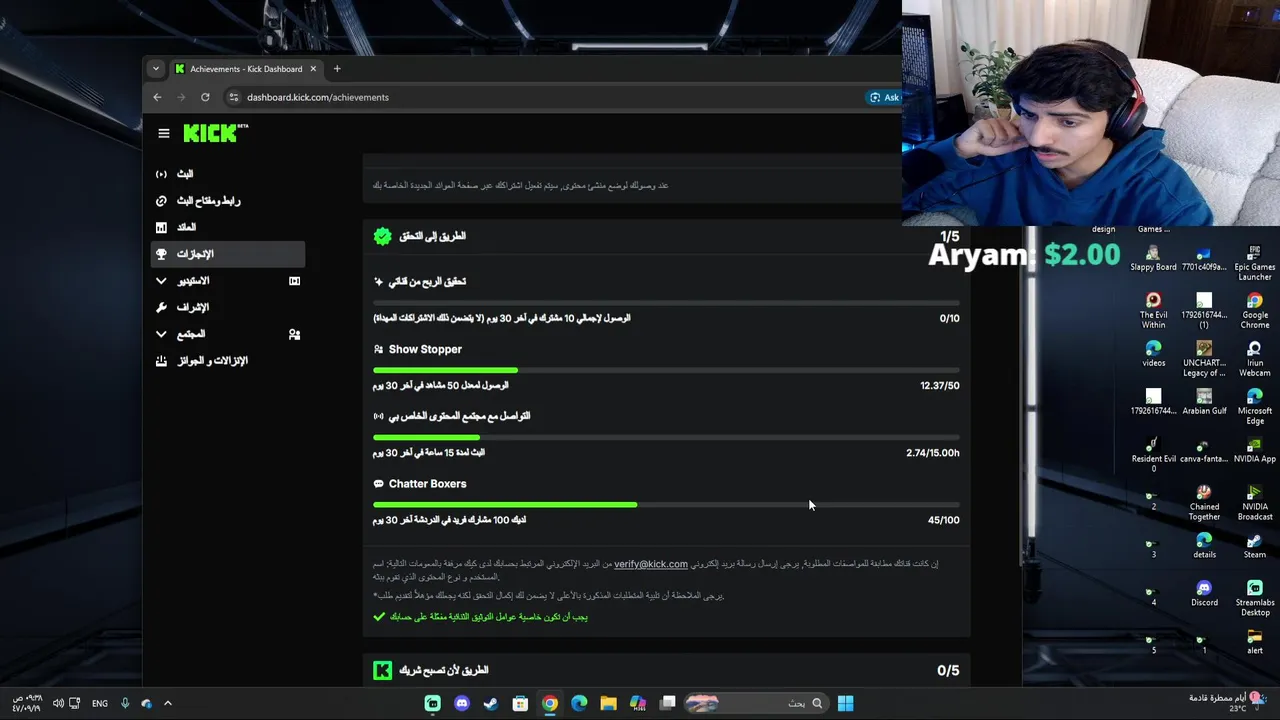Click the people icon beside المجتمع
The image size is (1280, 720).
(x=294, y=334)
